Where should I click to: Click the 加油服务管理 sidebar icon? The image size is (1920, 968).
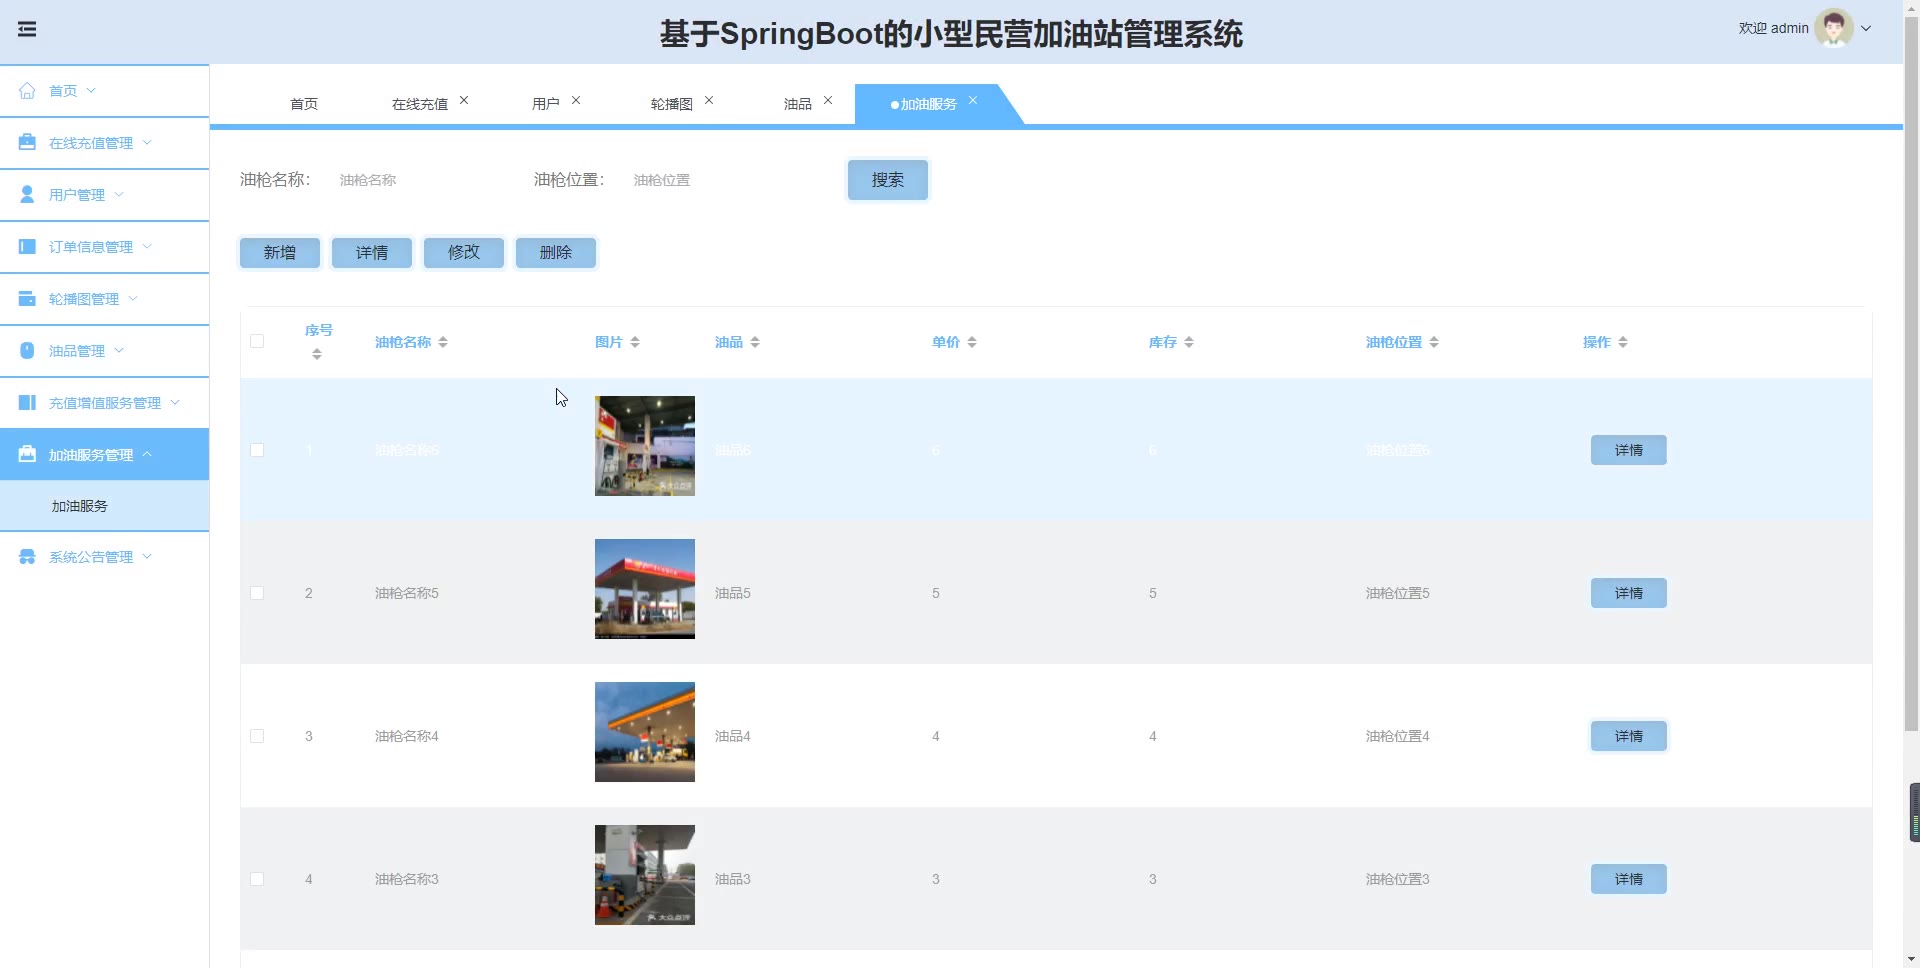click(x=27, y=455)
